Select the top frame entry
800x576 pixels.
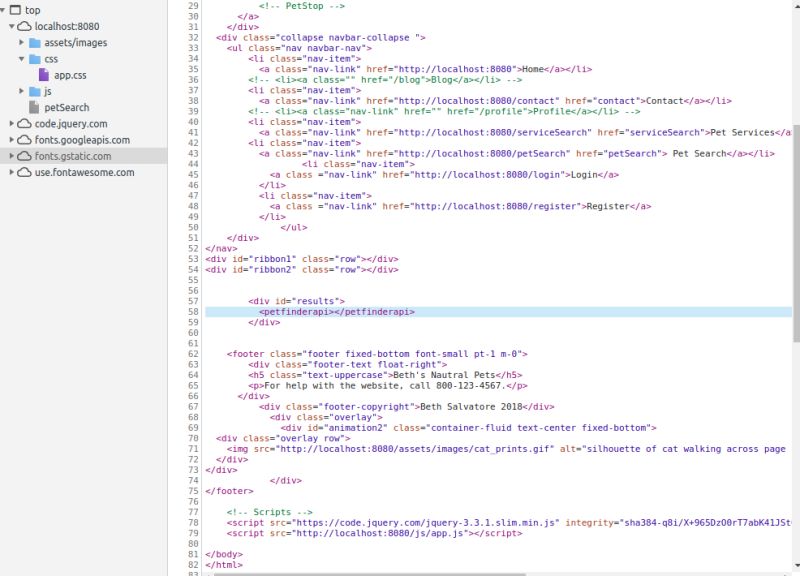tap(28, 11)
